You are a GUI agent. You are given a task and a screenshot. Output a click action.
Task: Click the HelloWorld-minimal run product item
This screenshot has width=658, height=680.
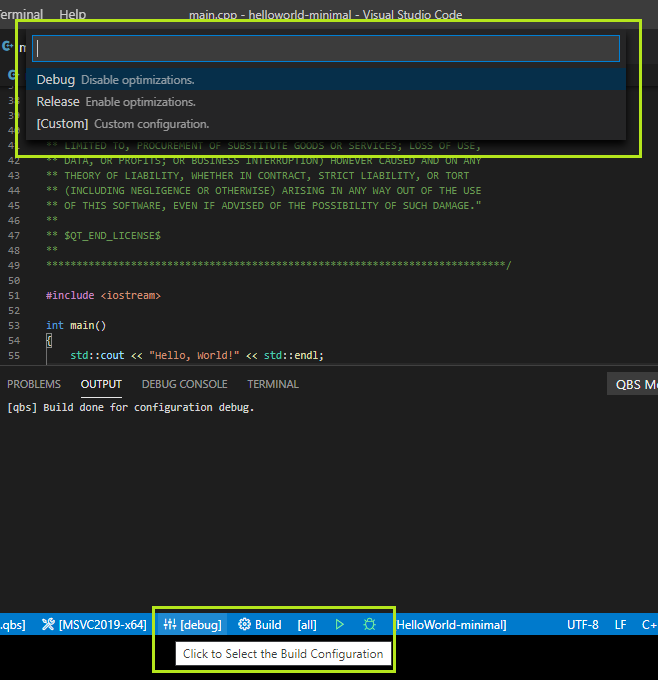(x=452, y=625)
